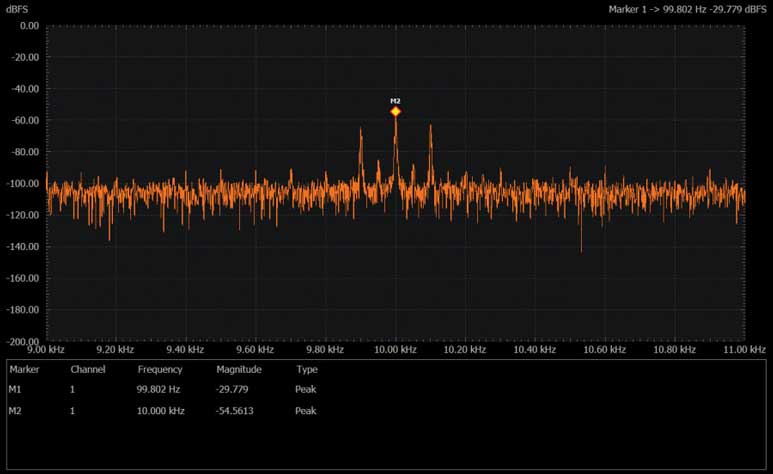
Task: Click the Marker column header
Action: point(23,369)
